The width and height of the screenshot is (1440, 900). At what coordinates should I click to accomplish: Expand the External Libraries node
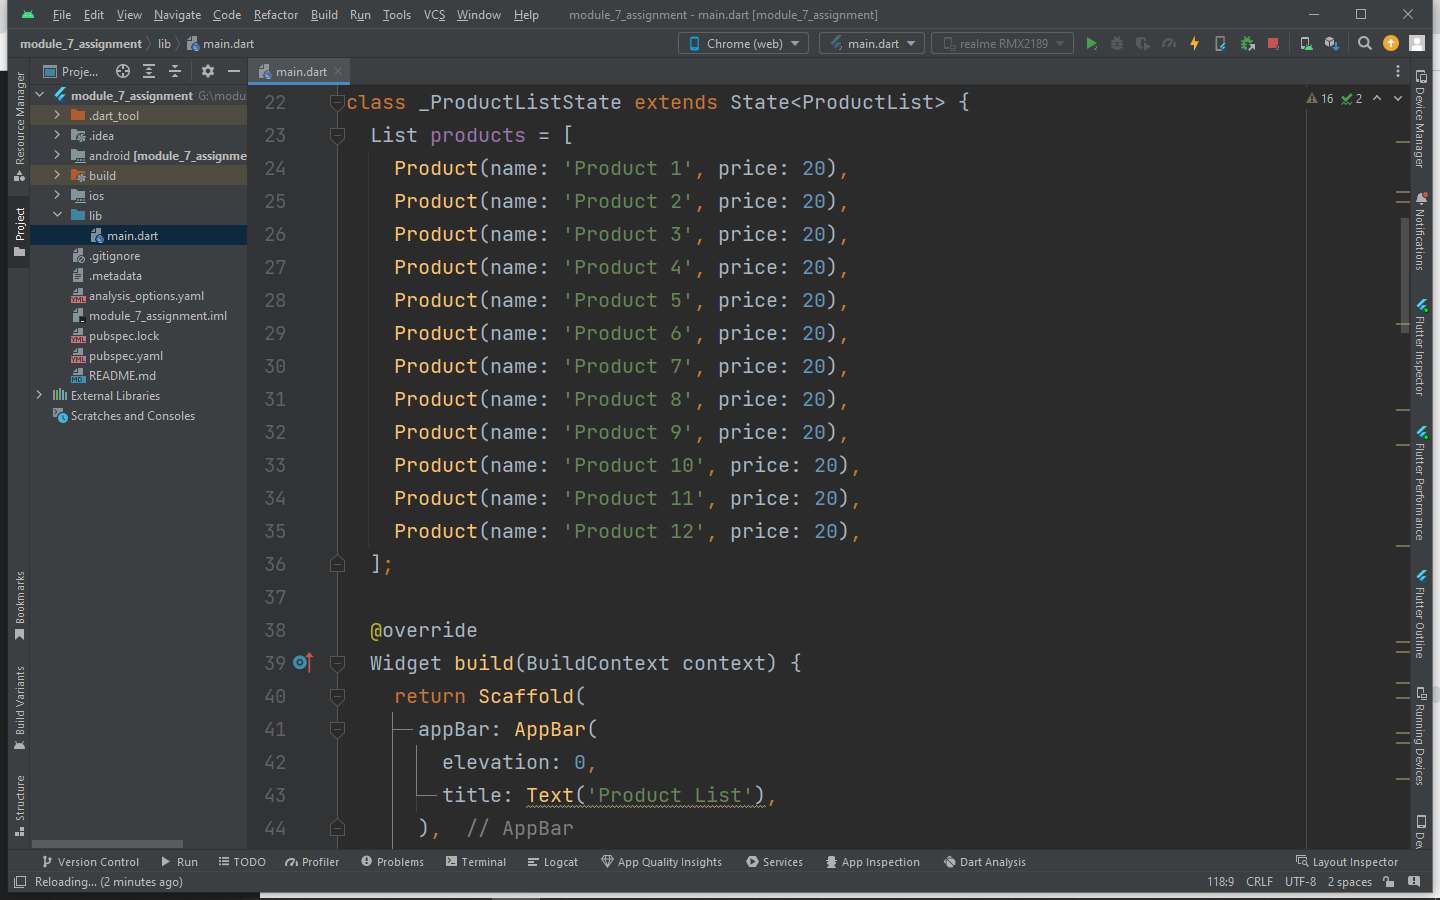pyautogui.click(x=40, y=395)
